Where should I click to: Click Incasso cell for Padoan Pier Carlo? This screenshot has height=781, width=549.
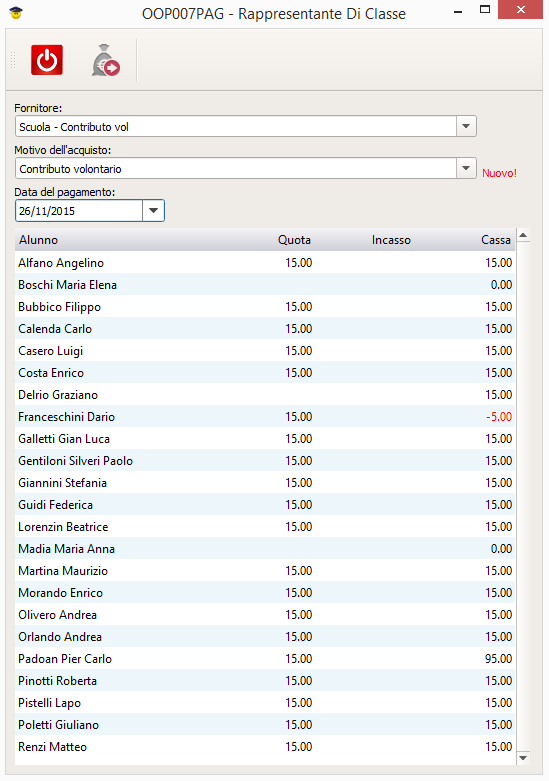391,658
